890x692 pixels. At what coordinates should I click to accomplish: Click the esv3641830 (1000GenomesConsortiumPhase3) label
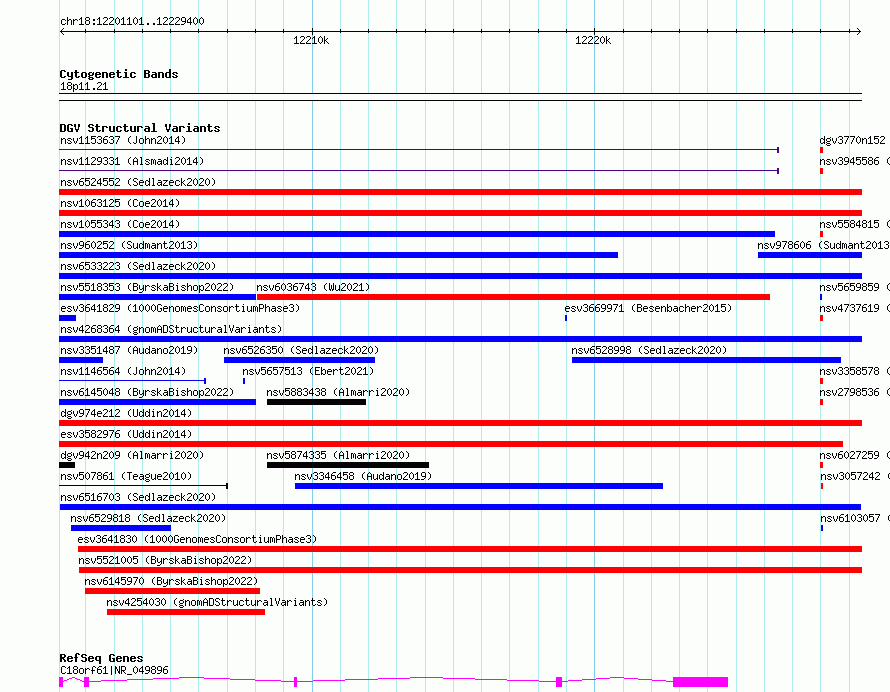pyautogui.click(x=197, y=539)
